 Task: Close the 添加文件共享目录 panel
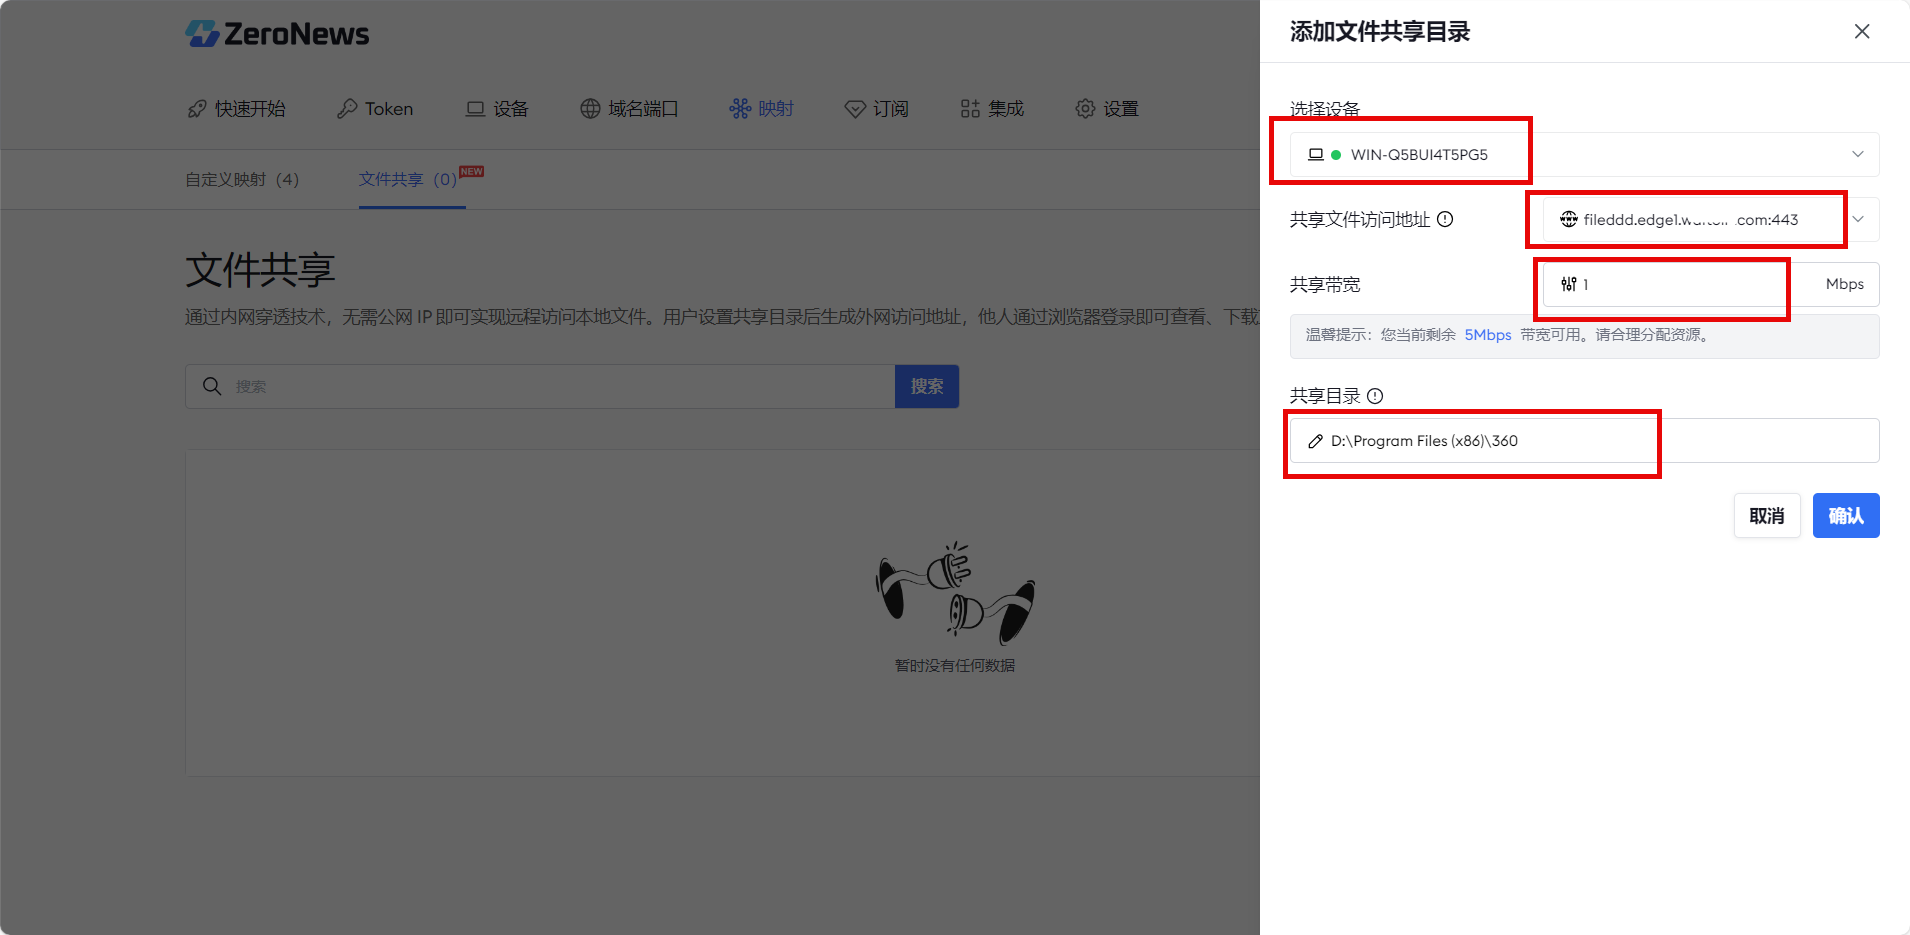pyautogui.click(x=1862, y=31)
